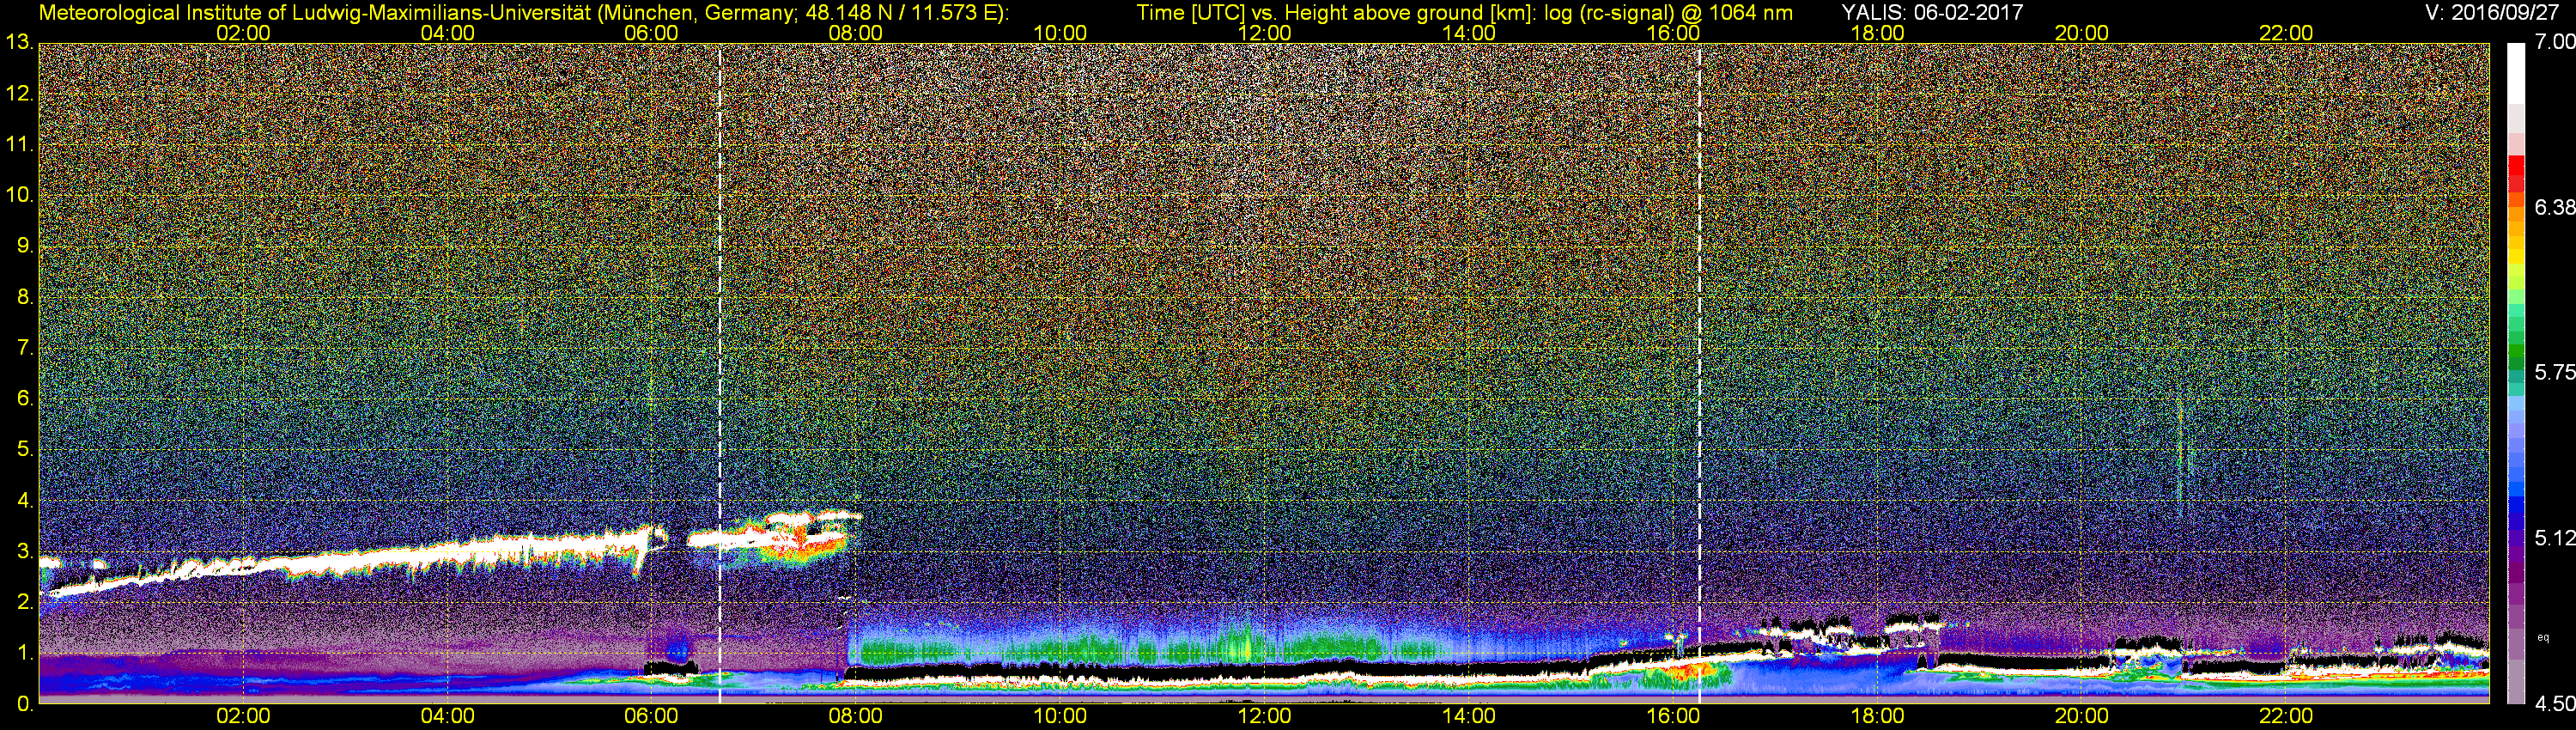
Task: Click the 13 label on the height axis
Action: pyautogui.click(x=18, y=42)
